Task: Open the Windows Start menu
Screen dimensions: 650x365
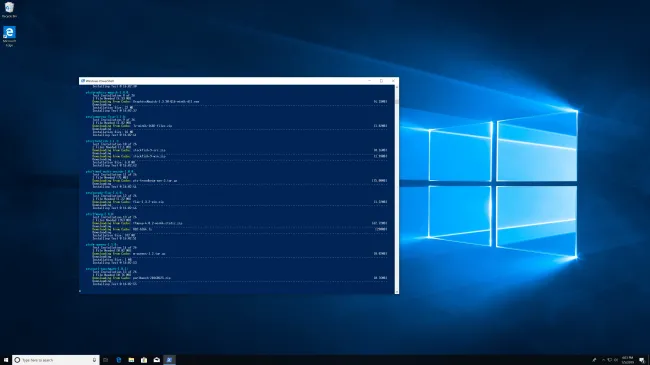Action: pyautogui.click(x=6, y=360)
